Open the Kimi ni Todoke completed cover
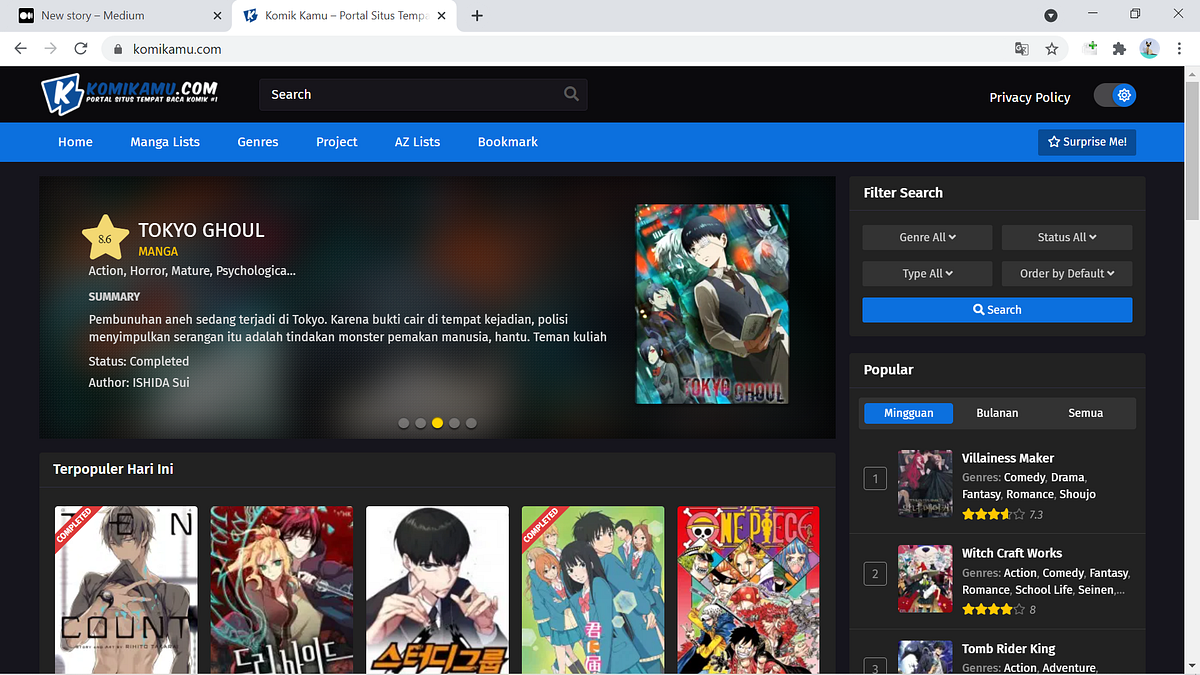1200x675 pixels. click(592, 590)
